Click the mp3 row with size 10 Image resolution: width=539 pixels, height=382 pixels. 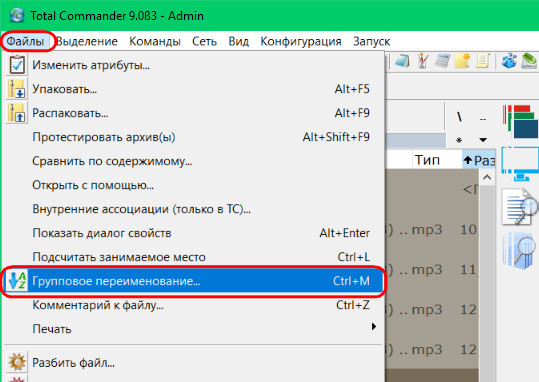[x=432, y=230]
